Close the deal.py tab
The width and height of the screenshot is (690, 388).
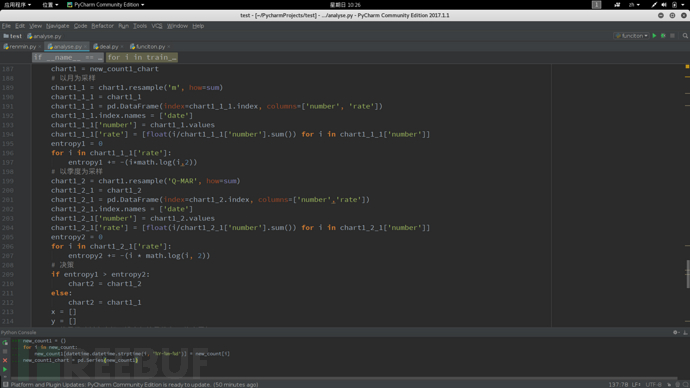coord(122,47)
